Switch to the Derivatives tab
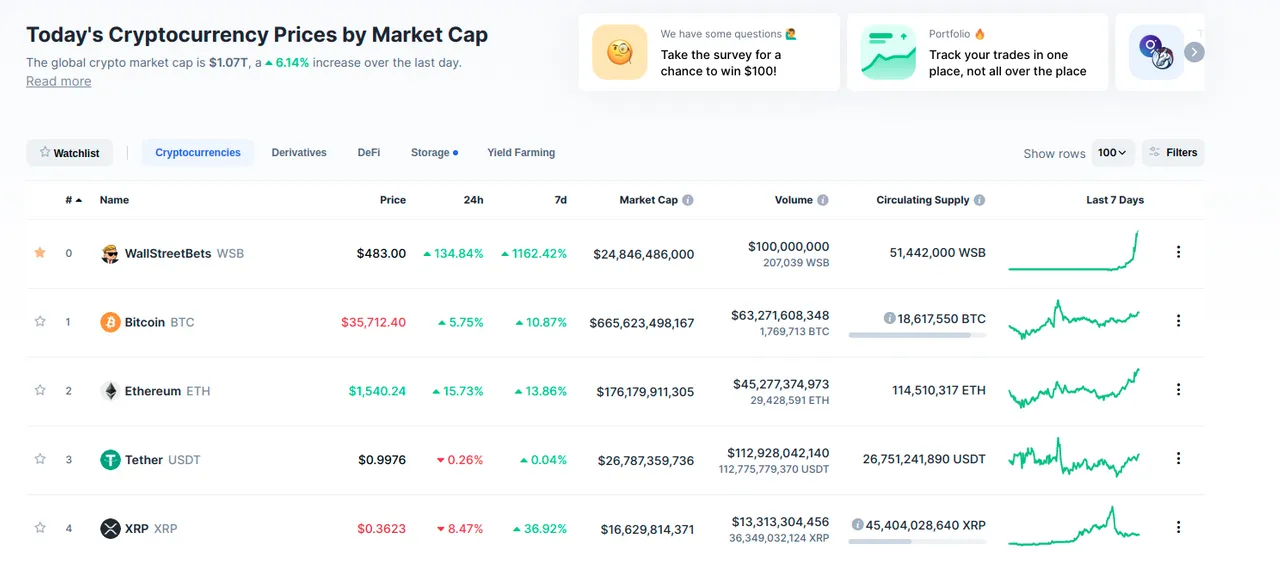 [x=299, y=153]
